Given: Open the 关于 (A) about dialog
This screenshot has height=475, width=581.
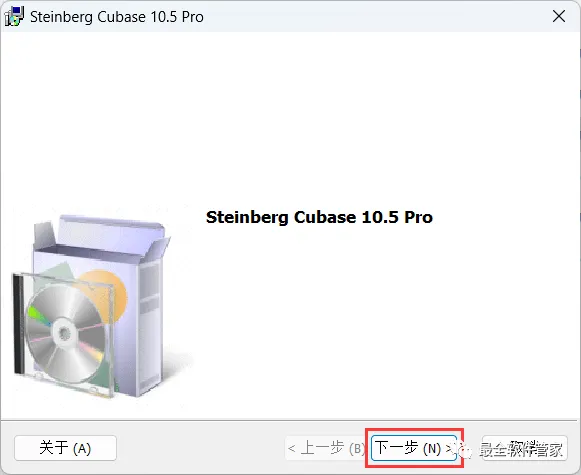Looking at the screenshot, I should click(x=65, y=448).
